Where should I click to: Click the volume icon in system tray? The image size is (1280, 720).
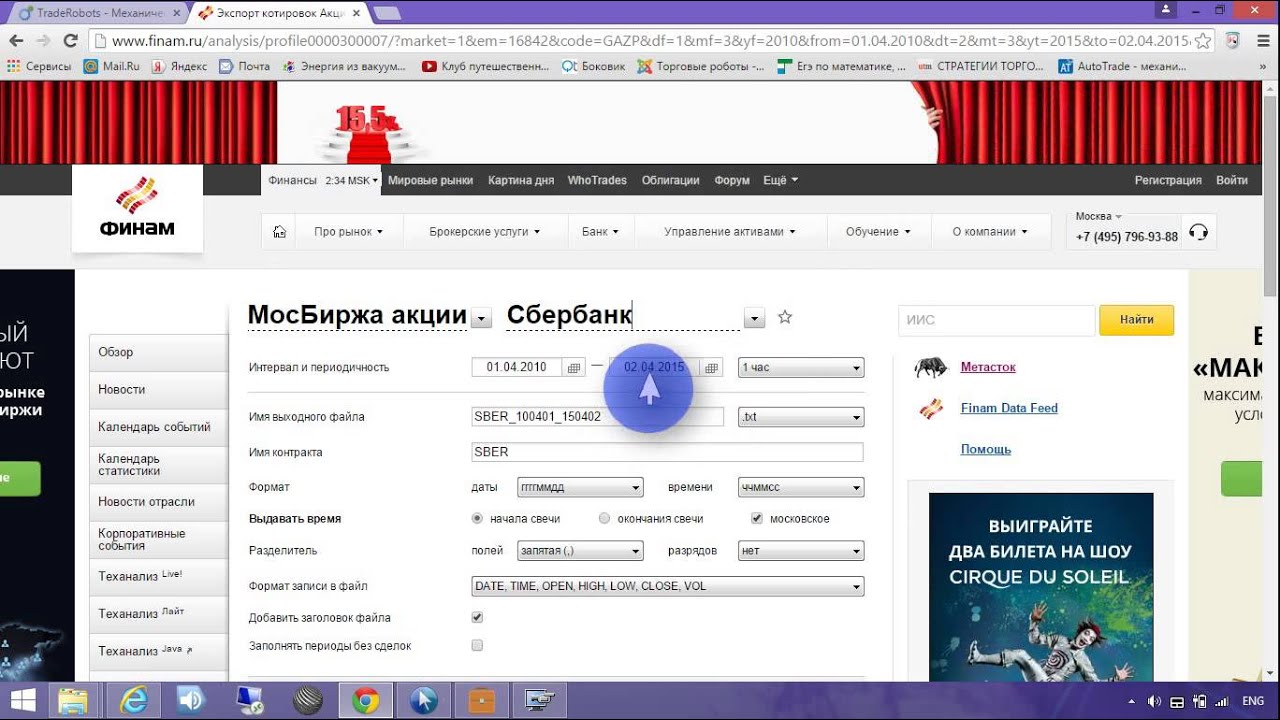(x=1155, y=702)
